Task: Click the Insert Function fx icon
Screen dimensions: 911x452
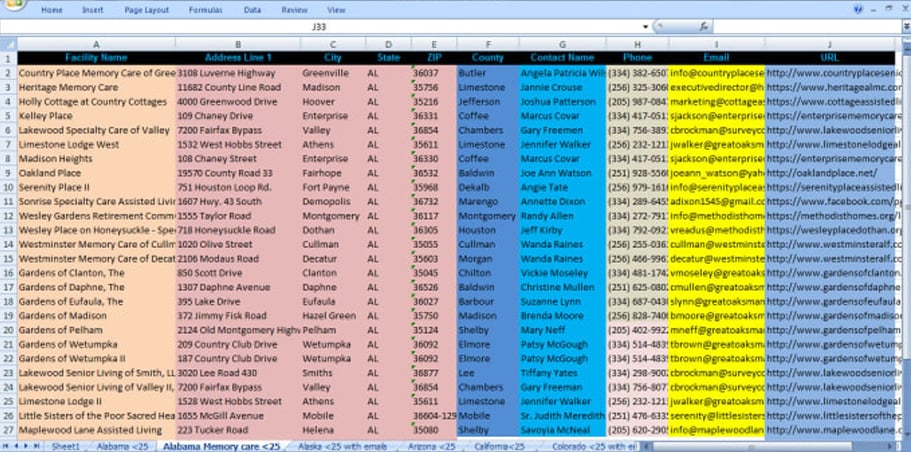Action: pos(703,27)
